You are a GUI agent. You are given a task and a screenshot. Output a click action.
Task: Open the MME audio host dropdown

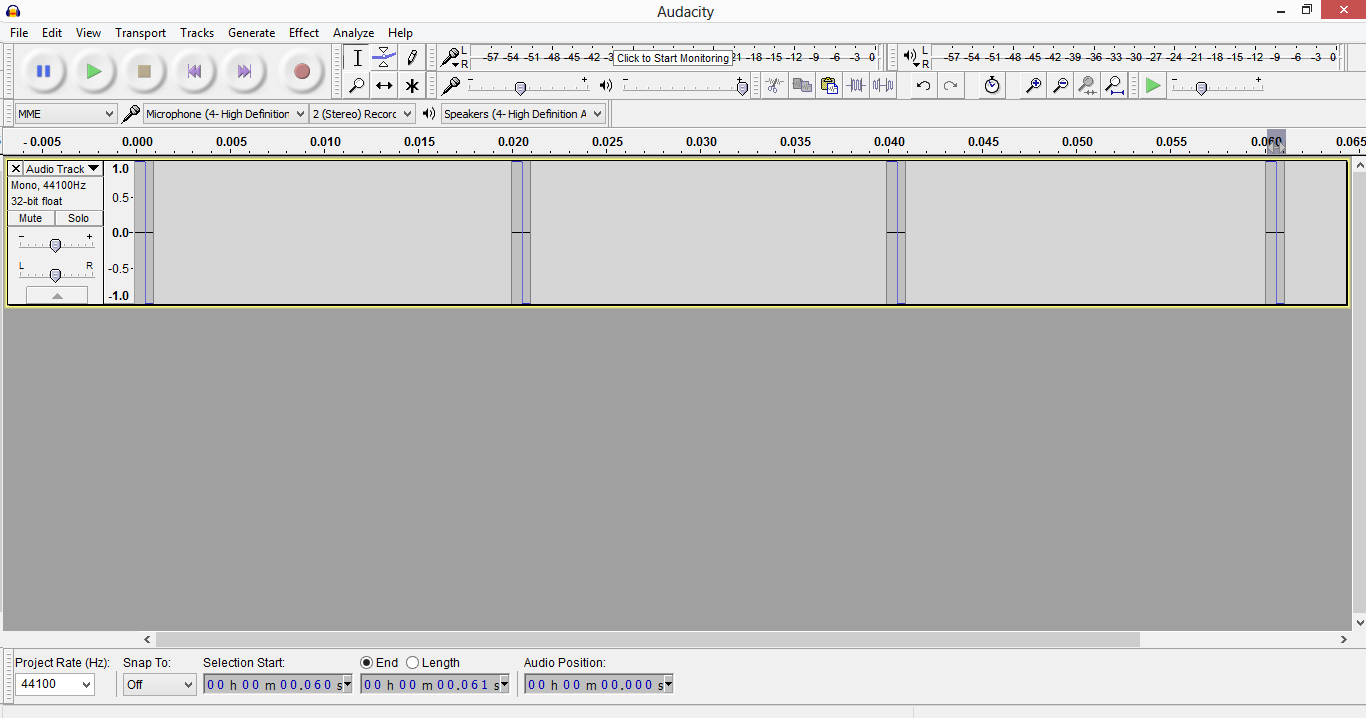[66, 114]
